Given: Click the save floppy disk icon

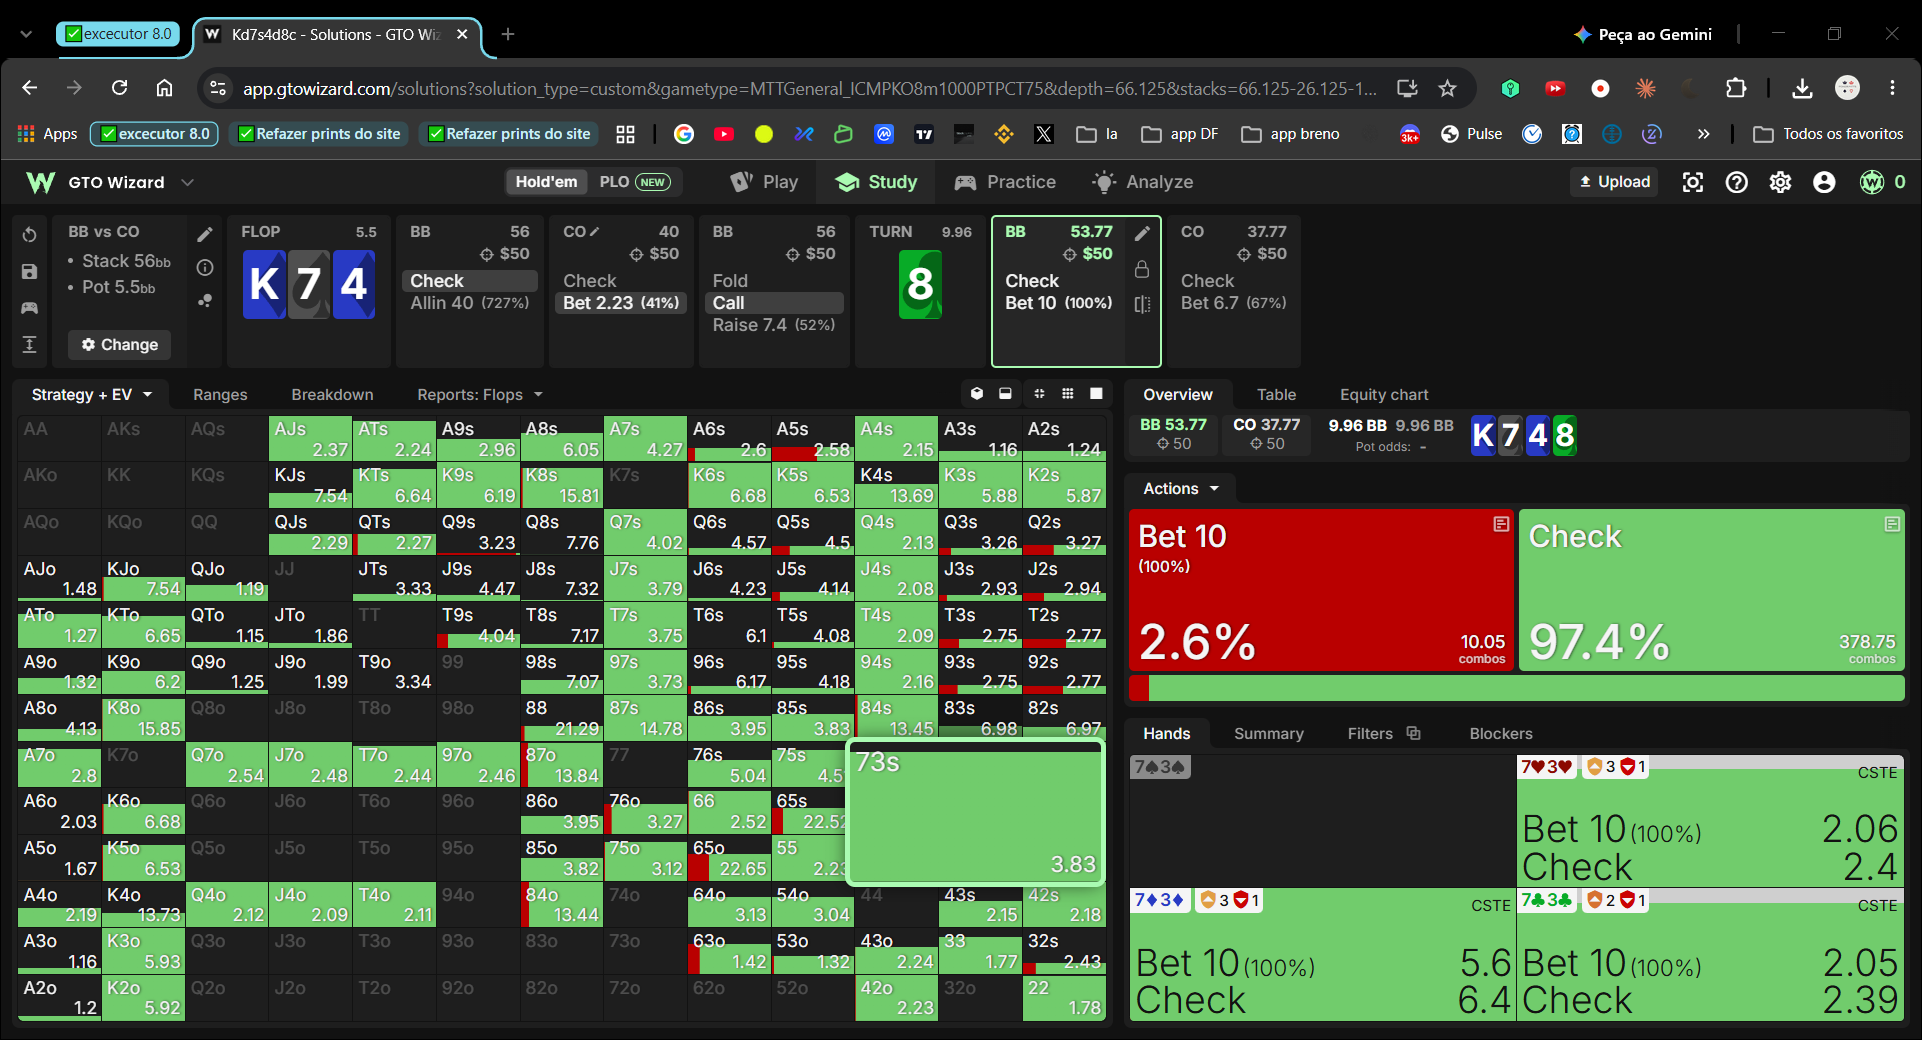Looking at the screenshot, I should coord(29,271).
